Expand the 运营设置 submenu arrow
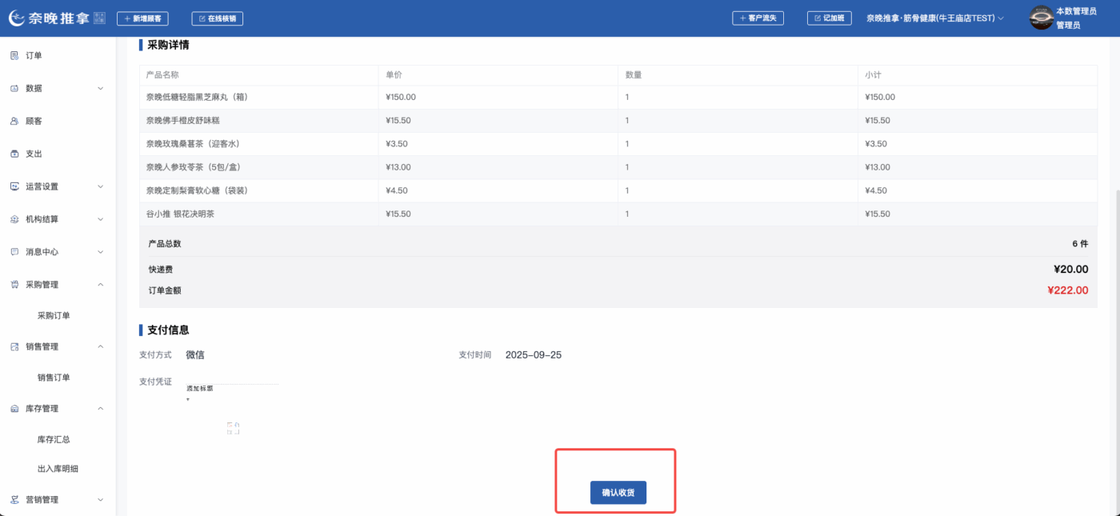 point(100,187)
